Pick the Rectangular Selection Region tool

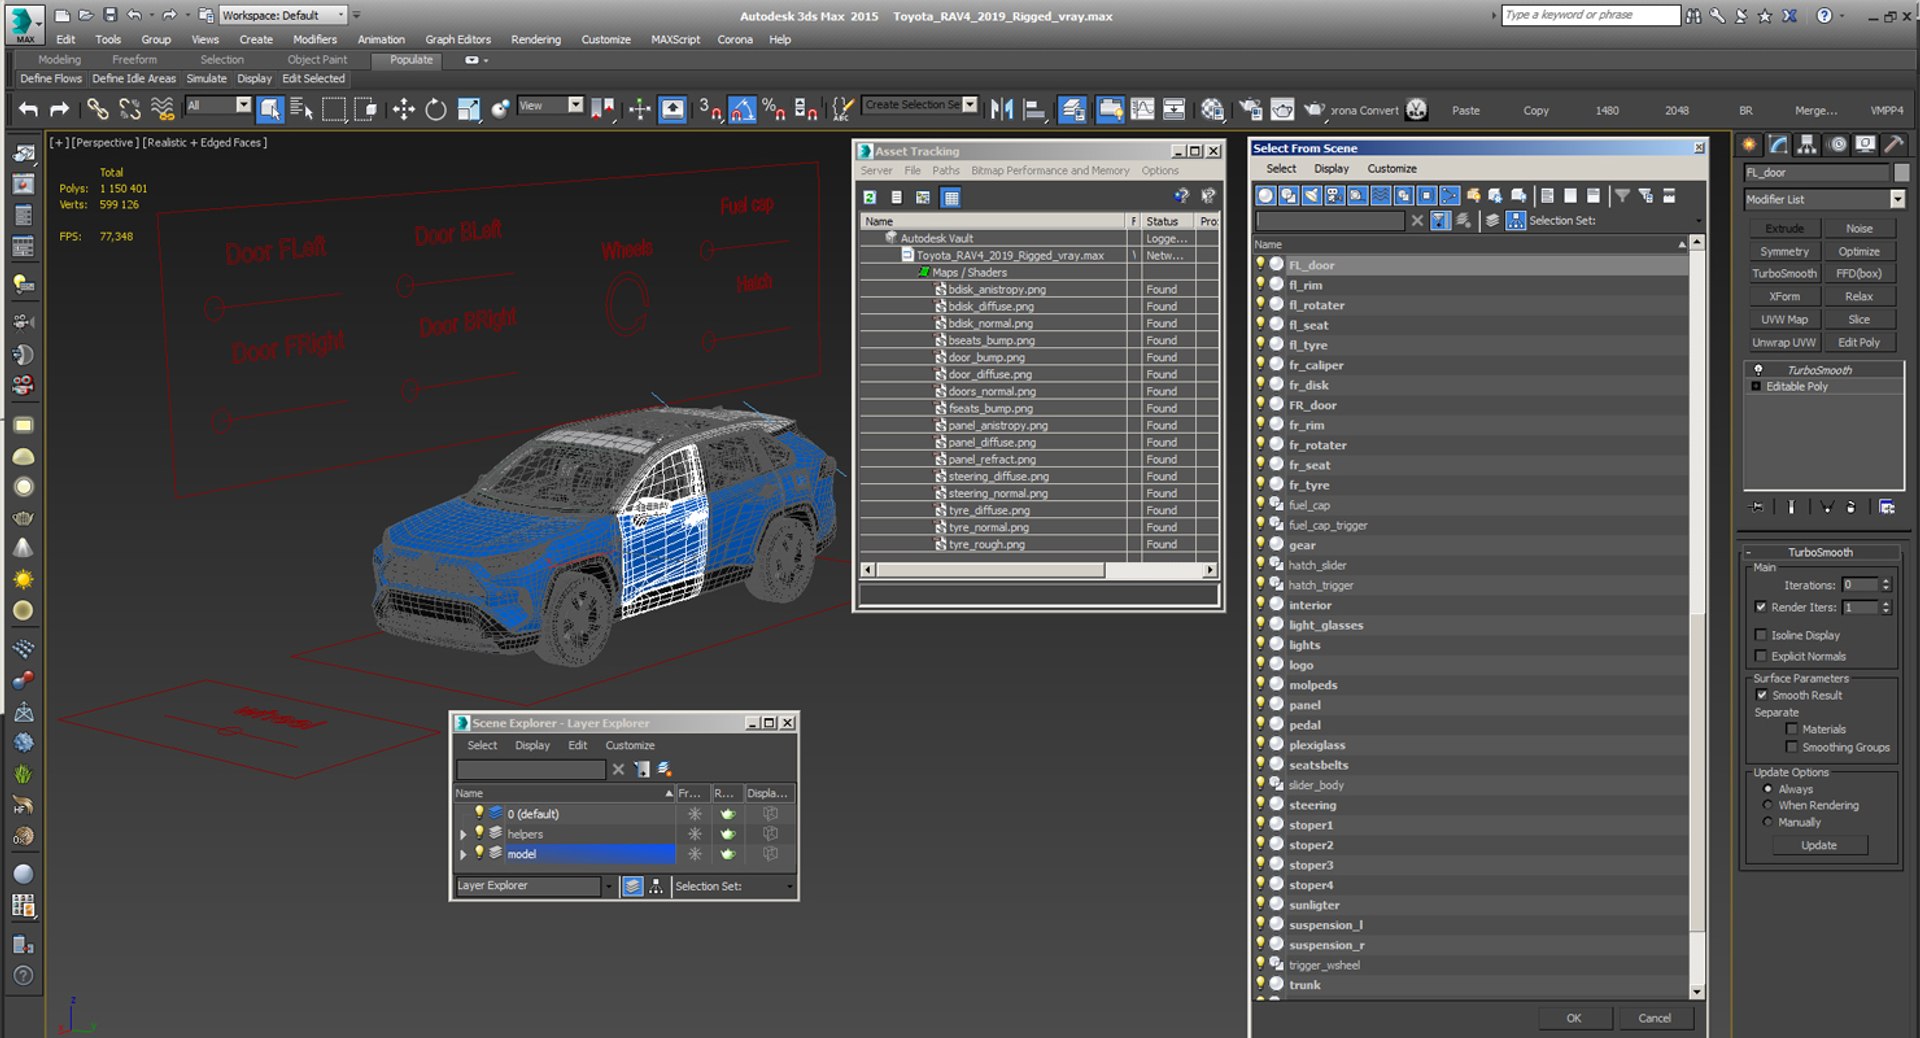334,109
